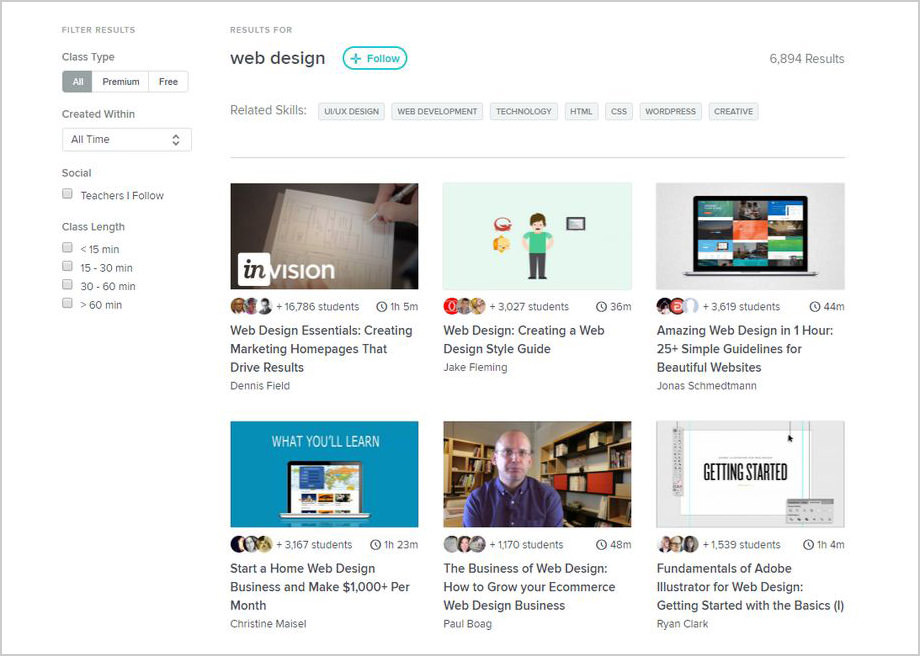The image size is (920, 656).
Task: Click the plus icon on Follow button
Action: tap(355, 59)
